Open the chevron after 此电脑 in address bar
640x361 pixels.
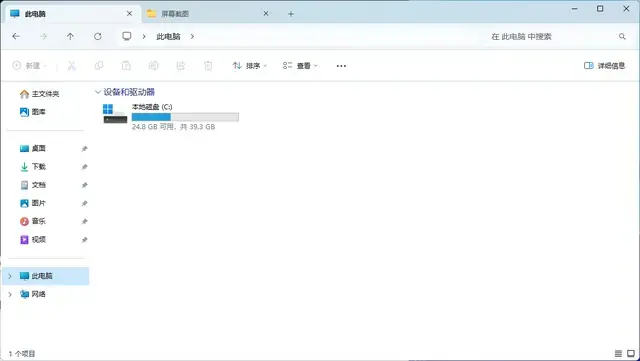(192, 36)
